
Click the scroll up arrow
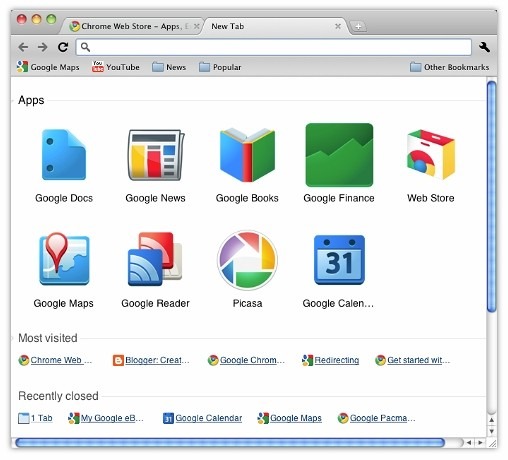(x=491, y=420)
